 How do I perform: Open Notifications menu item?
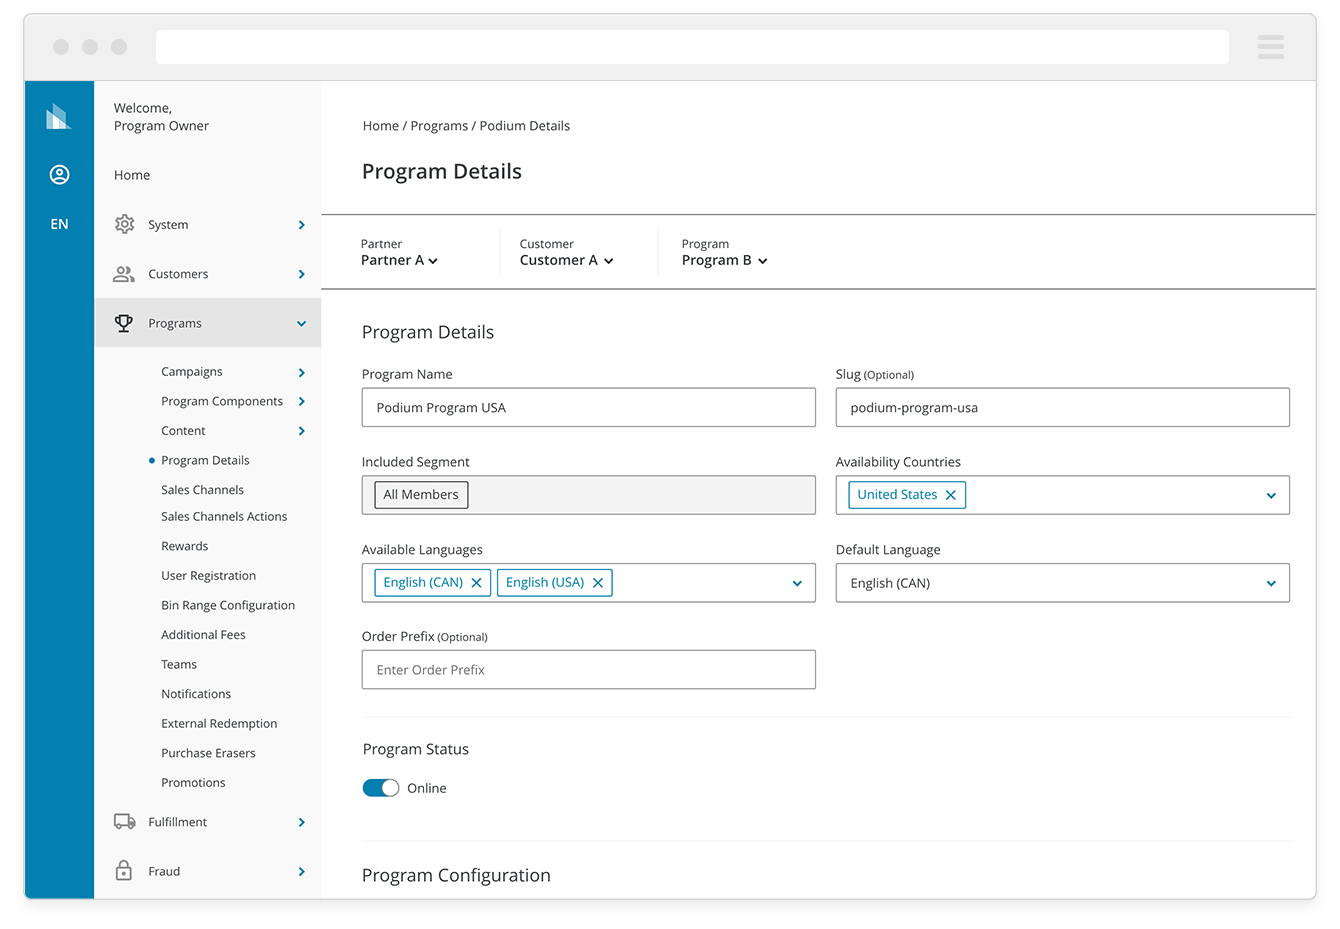pyautogui.click(x=196, y=694)
